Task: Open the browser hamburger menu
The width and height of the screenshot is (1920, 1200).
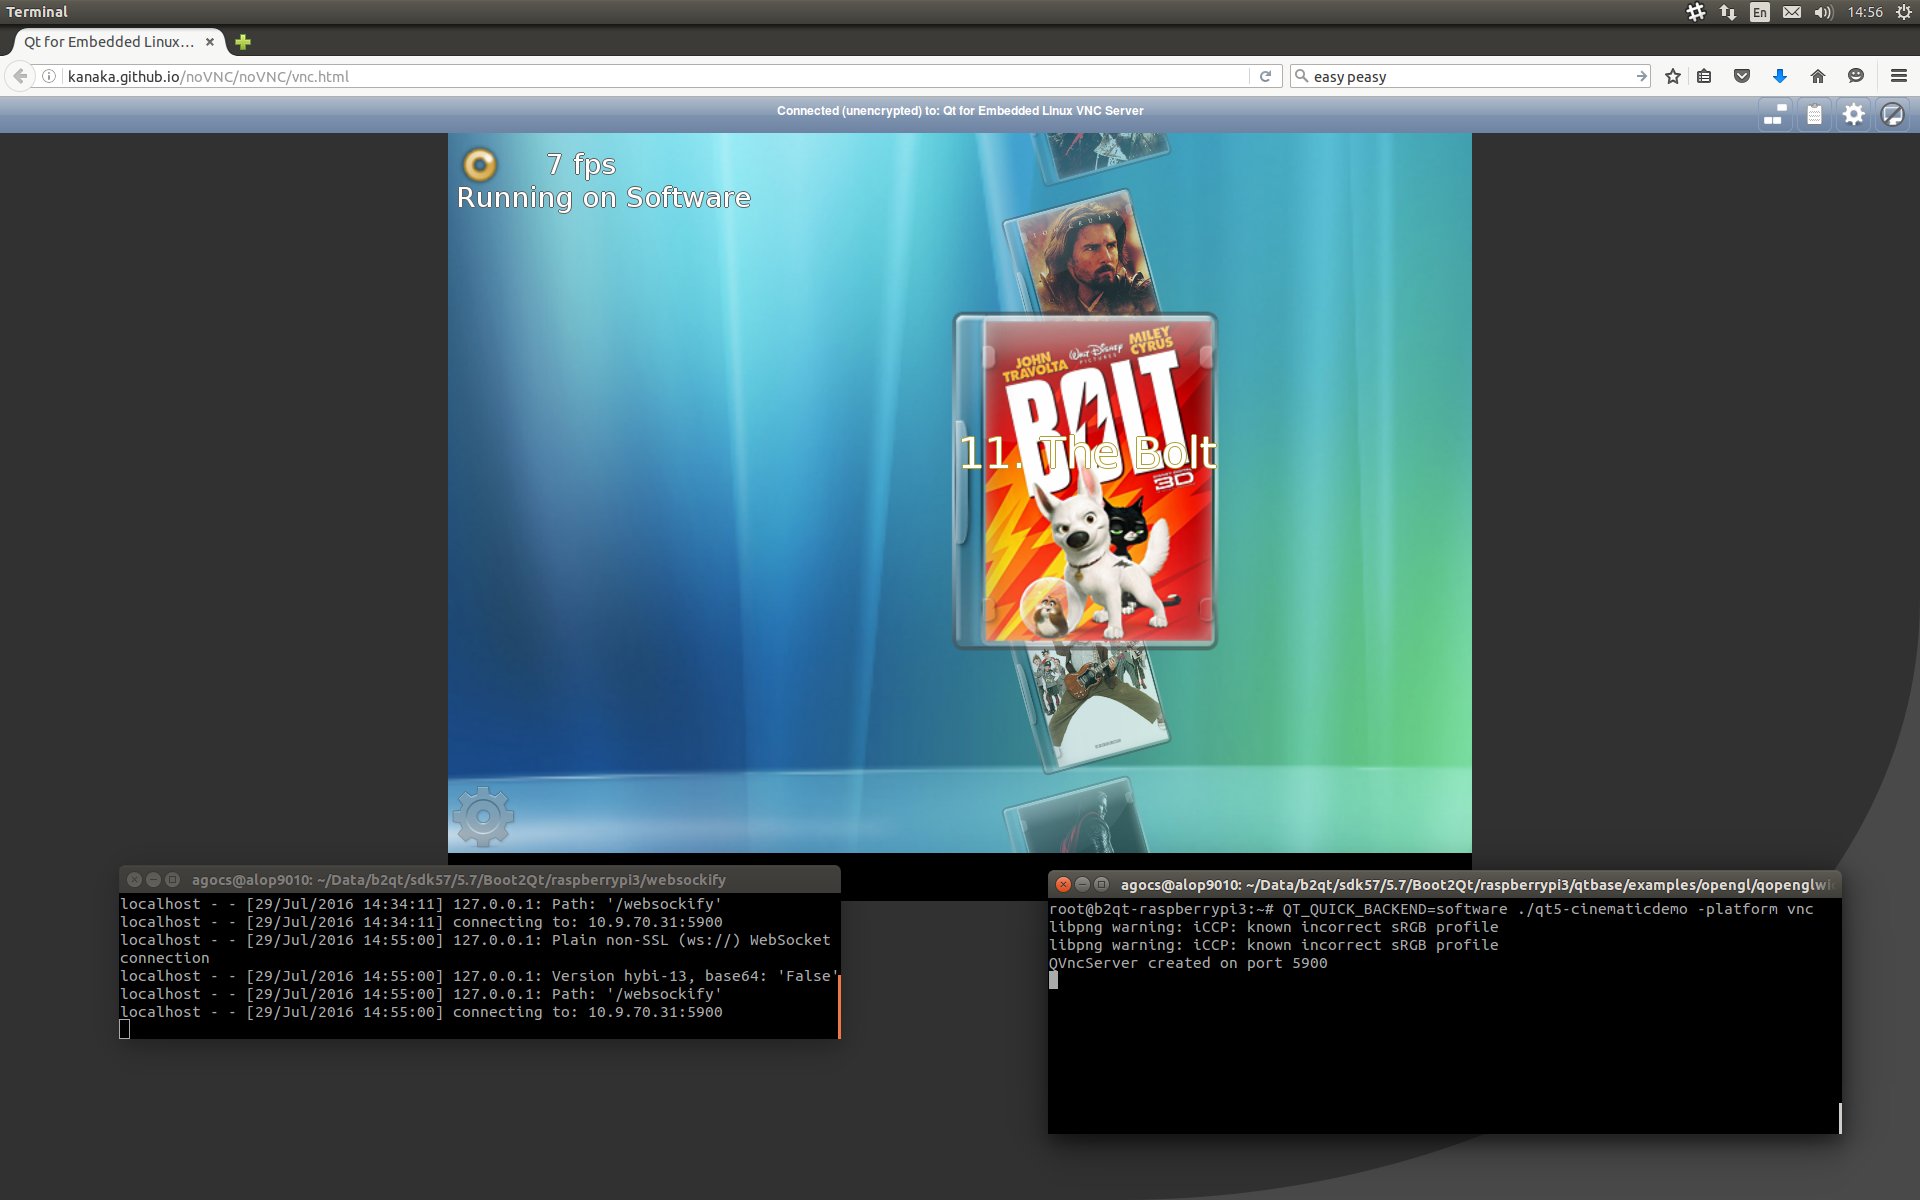Action: click(1899, 76)
